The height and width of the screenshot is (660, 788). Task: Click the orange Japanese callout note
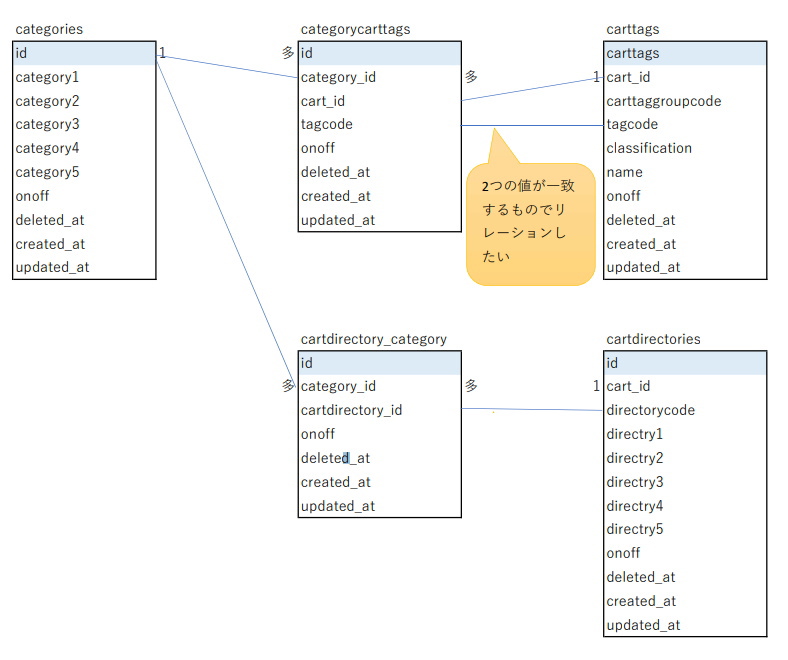(531, 224)
